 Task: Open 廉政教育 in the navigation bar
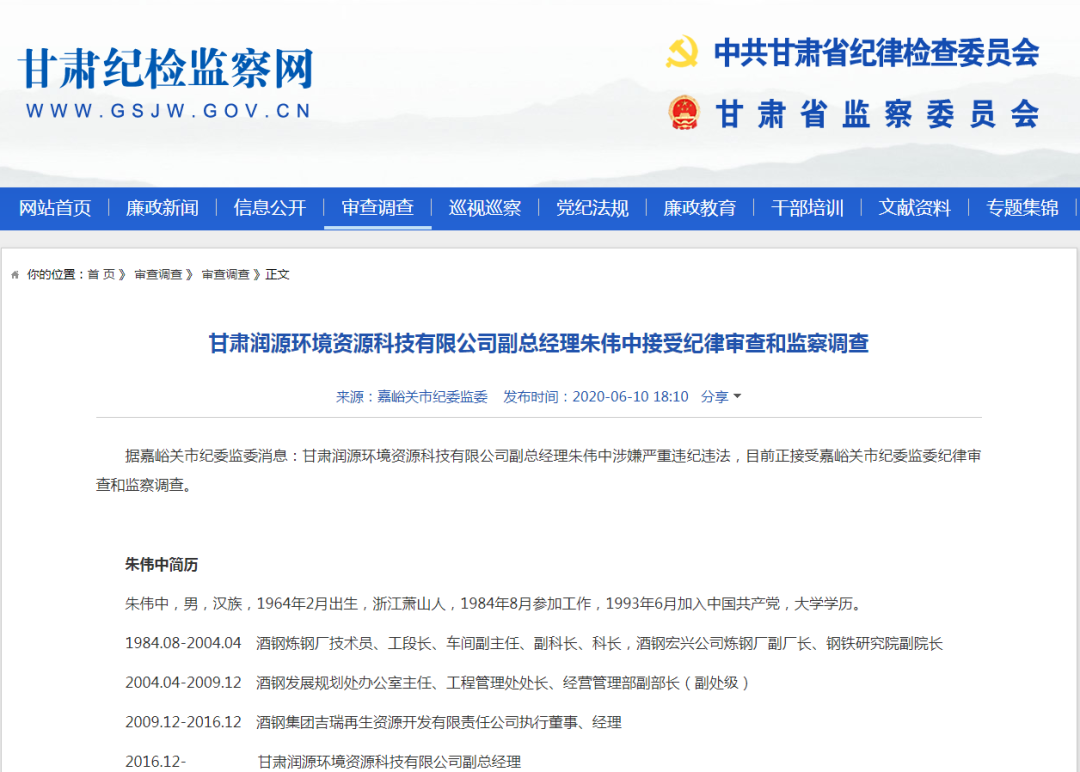(x=700, y=208)
